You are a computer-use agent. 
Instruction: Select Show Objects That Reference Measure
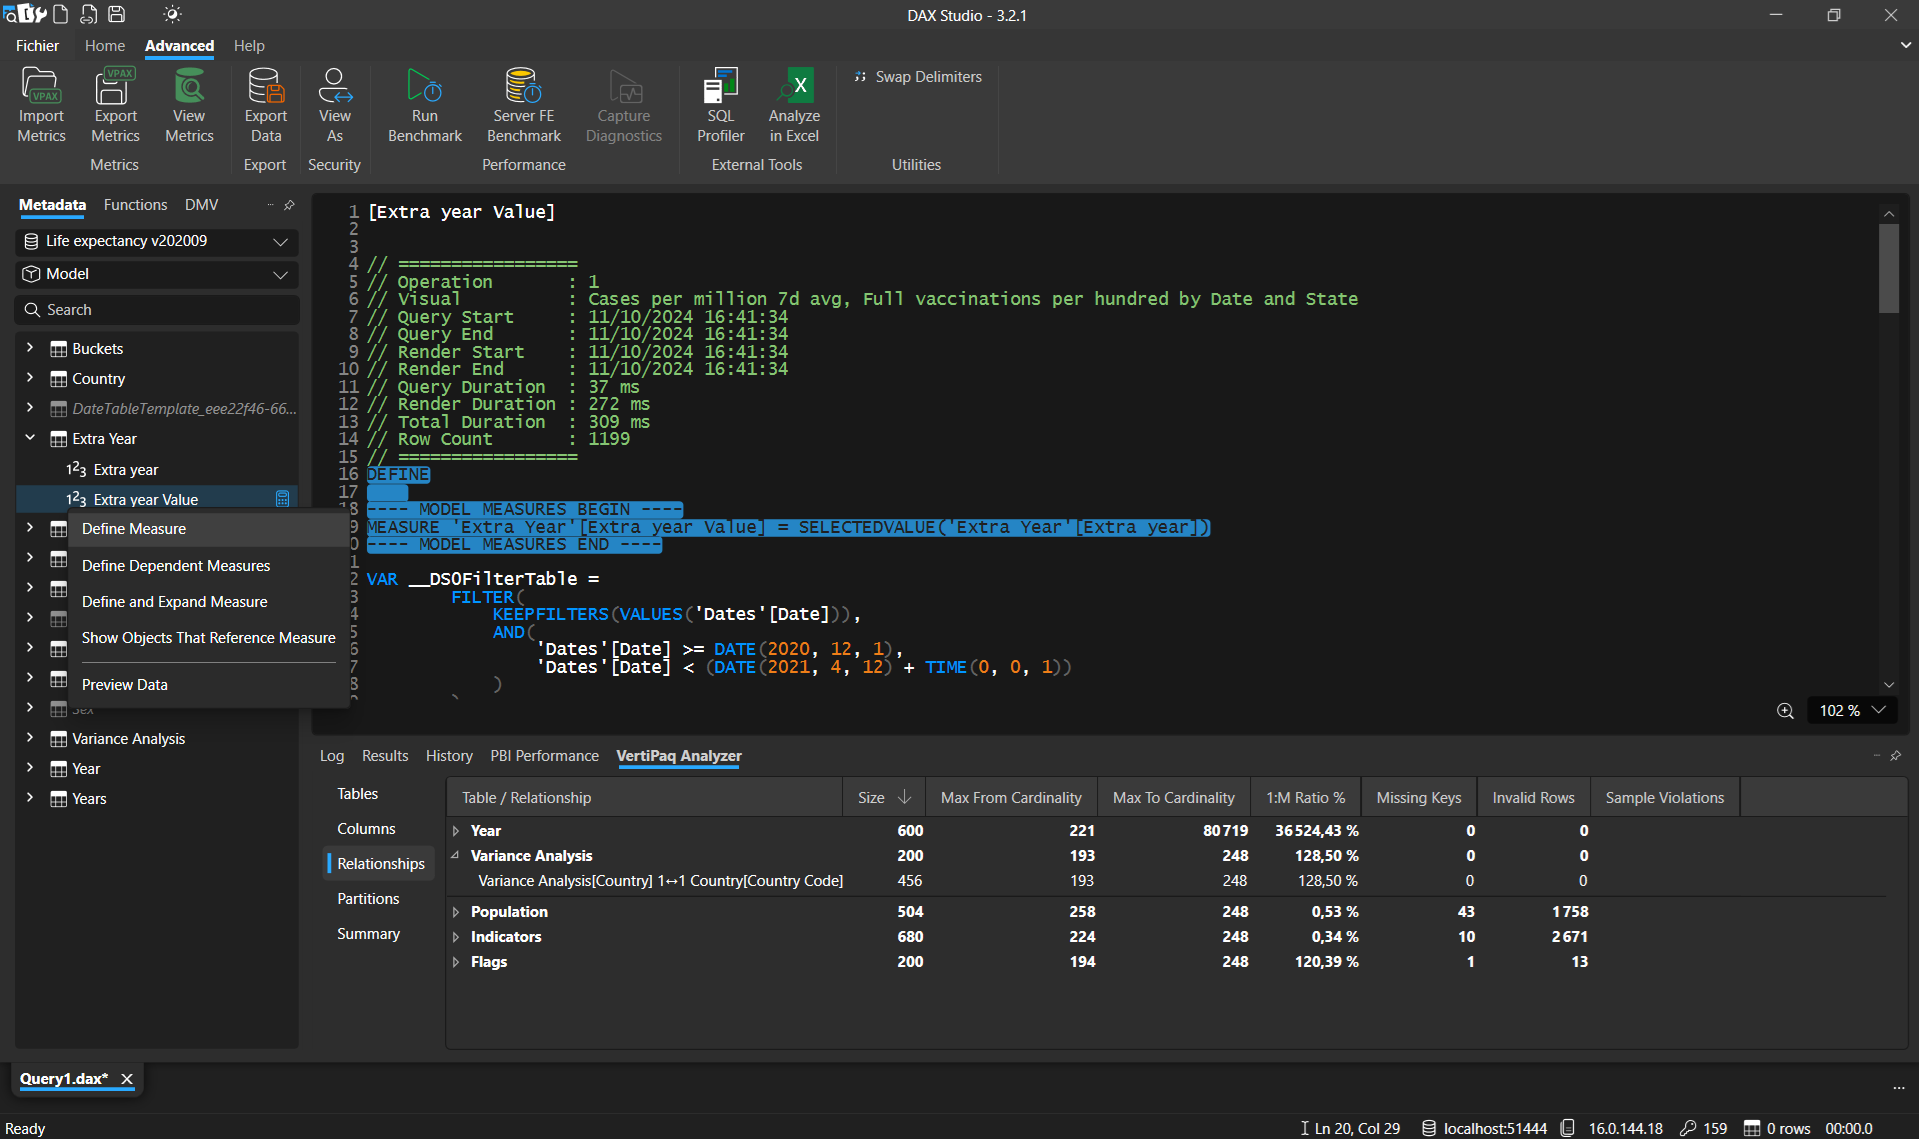click(209, 638)
